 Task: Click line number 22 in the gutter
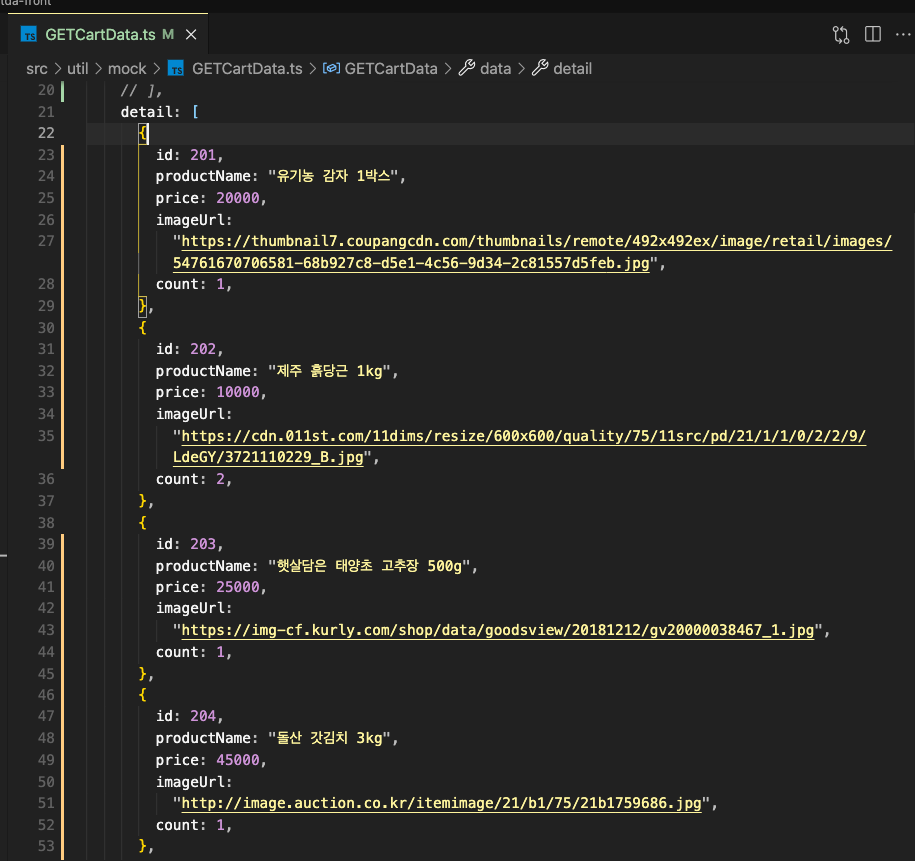(x=46, y=134)
